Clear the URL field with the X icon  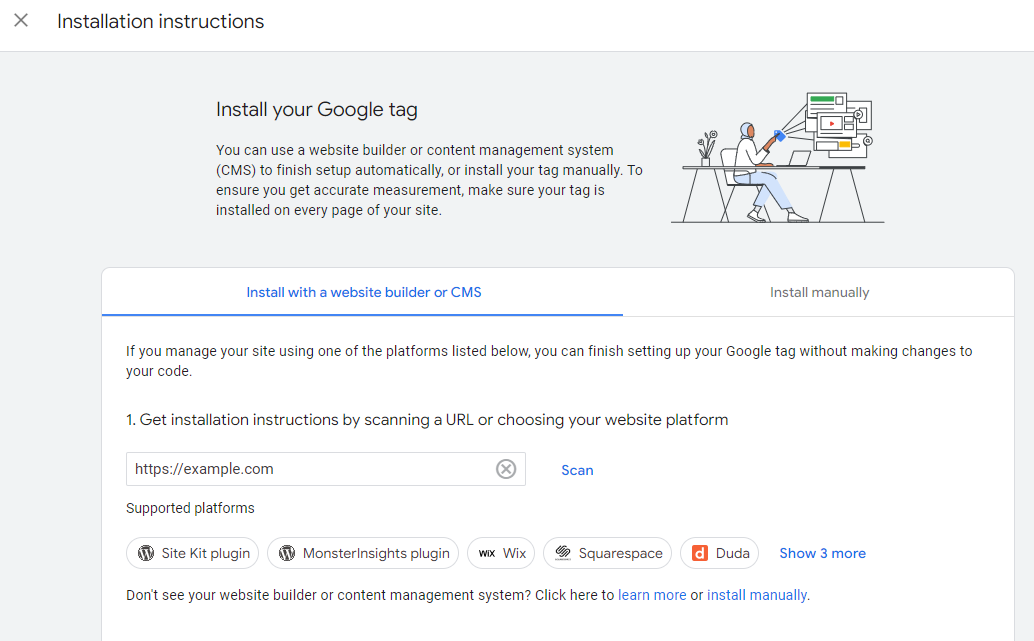(506, 469)
